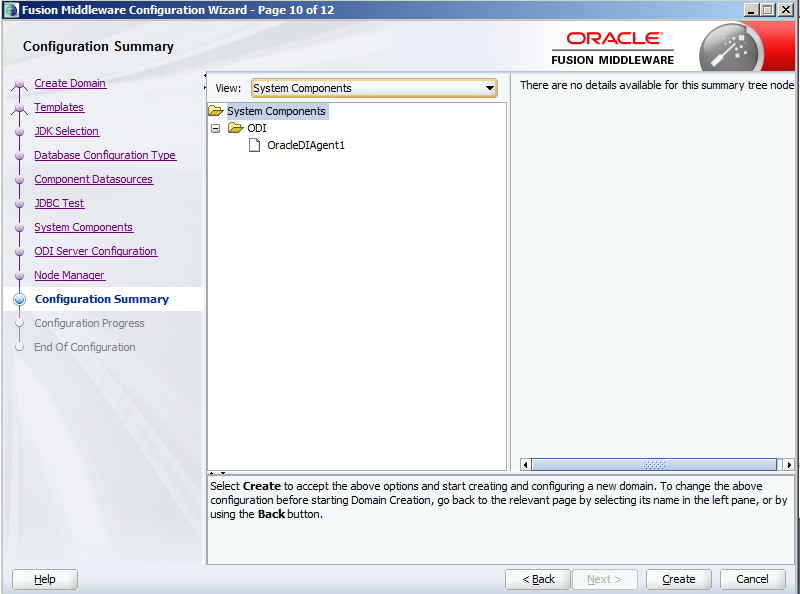Jump to Database Configuration Type step

tap(105, 155)
